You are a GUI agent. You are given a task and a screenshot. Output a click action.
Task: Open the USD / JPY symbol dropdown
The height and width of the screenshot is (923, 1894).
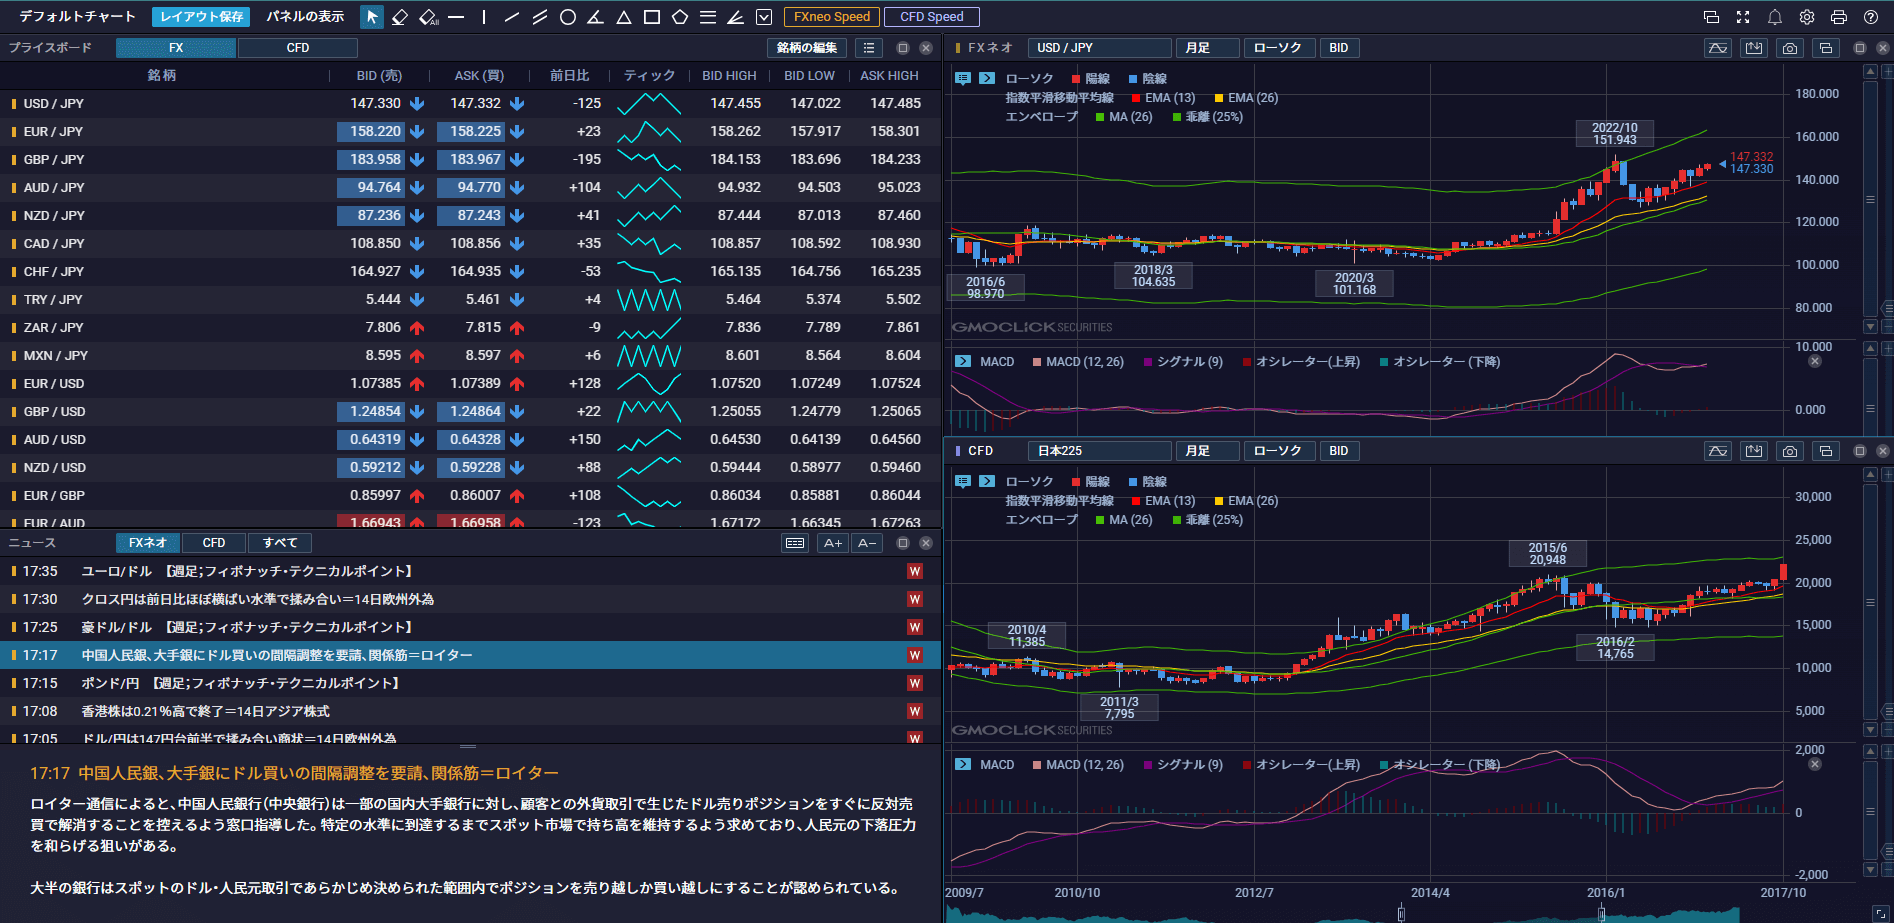tap(1099, 47)
